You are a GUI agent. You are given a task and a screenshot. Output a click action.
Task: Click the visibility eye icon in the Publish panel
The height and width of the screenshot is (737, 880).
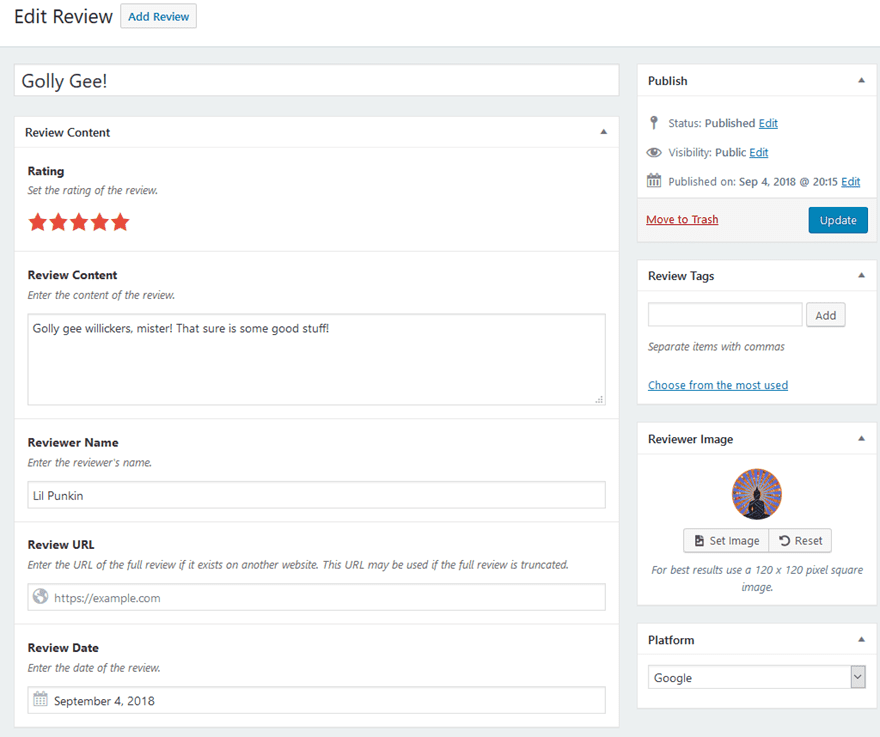point(654,151)
